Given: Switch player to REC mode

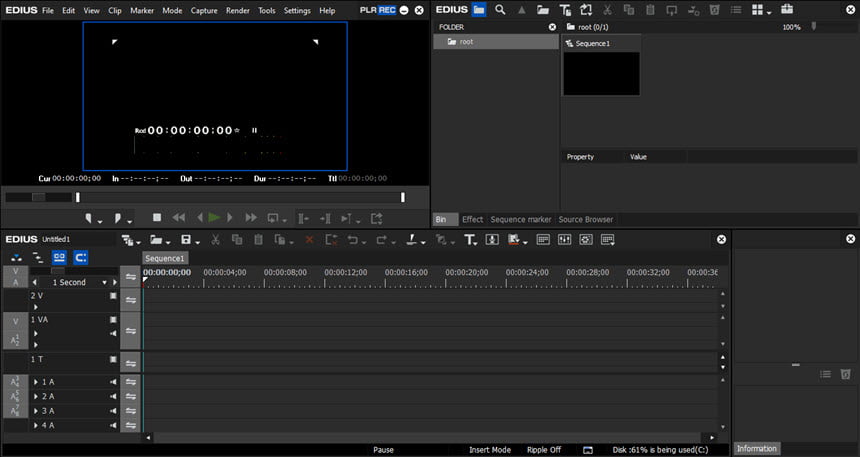Looking at the screenshot, I should point(387,10).
